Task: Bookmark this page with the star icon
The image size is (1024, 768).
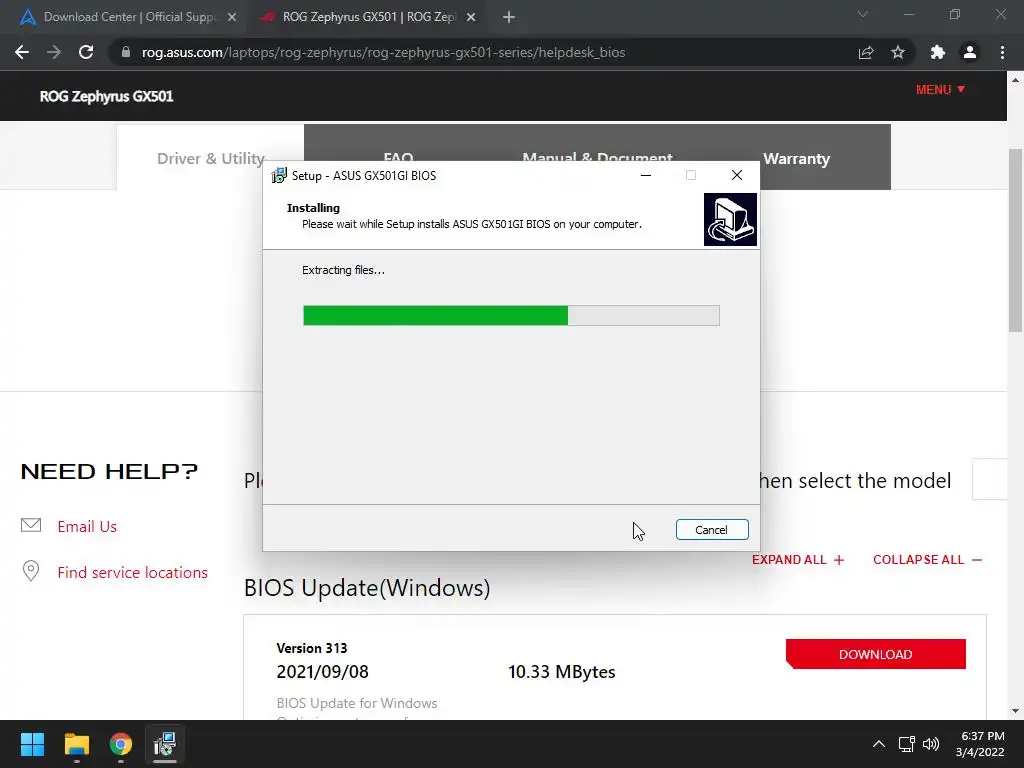Action: click(x=898, y=52)
